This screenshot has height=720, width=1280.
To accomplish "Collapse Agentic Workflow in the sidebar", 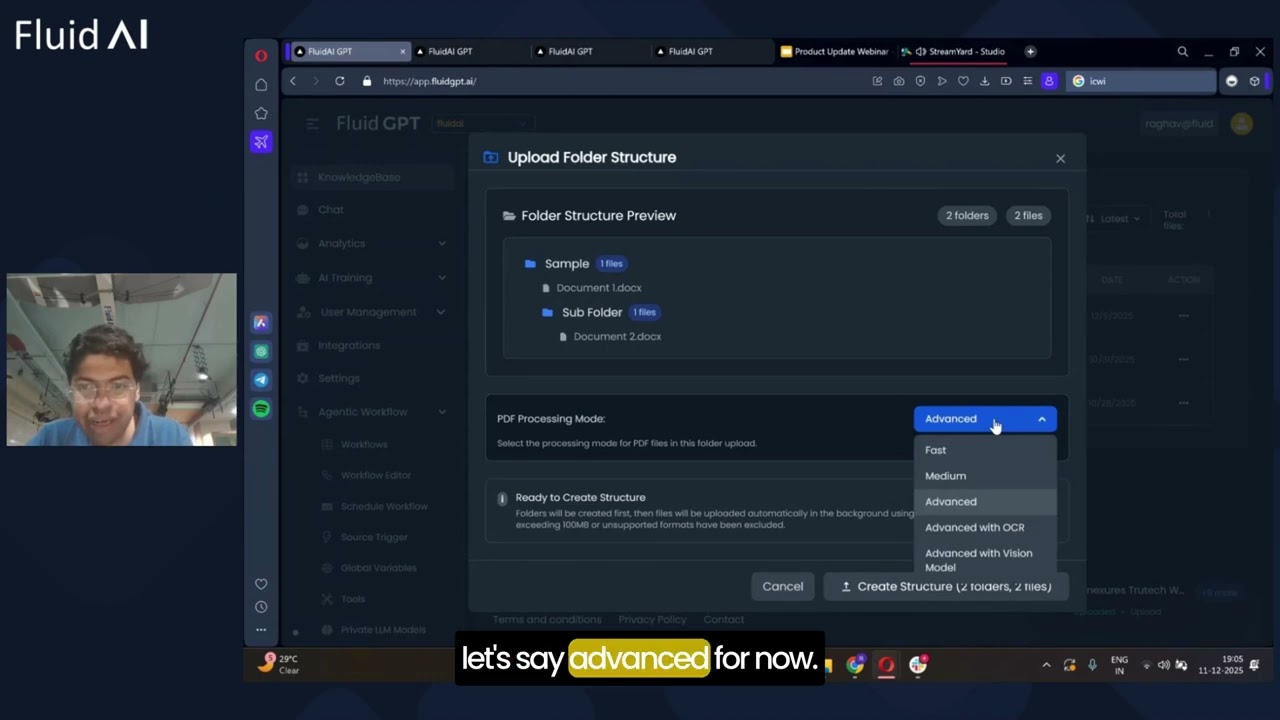I will point(371,411).
